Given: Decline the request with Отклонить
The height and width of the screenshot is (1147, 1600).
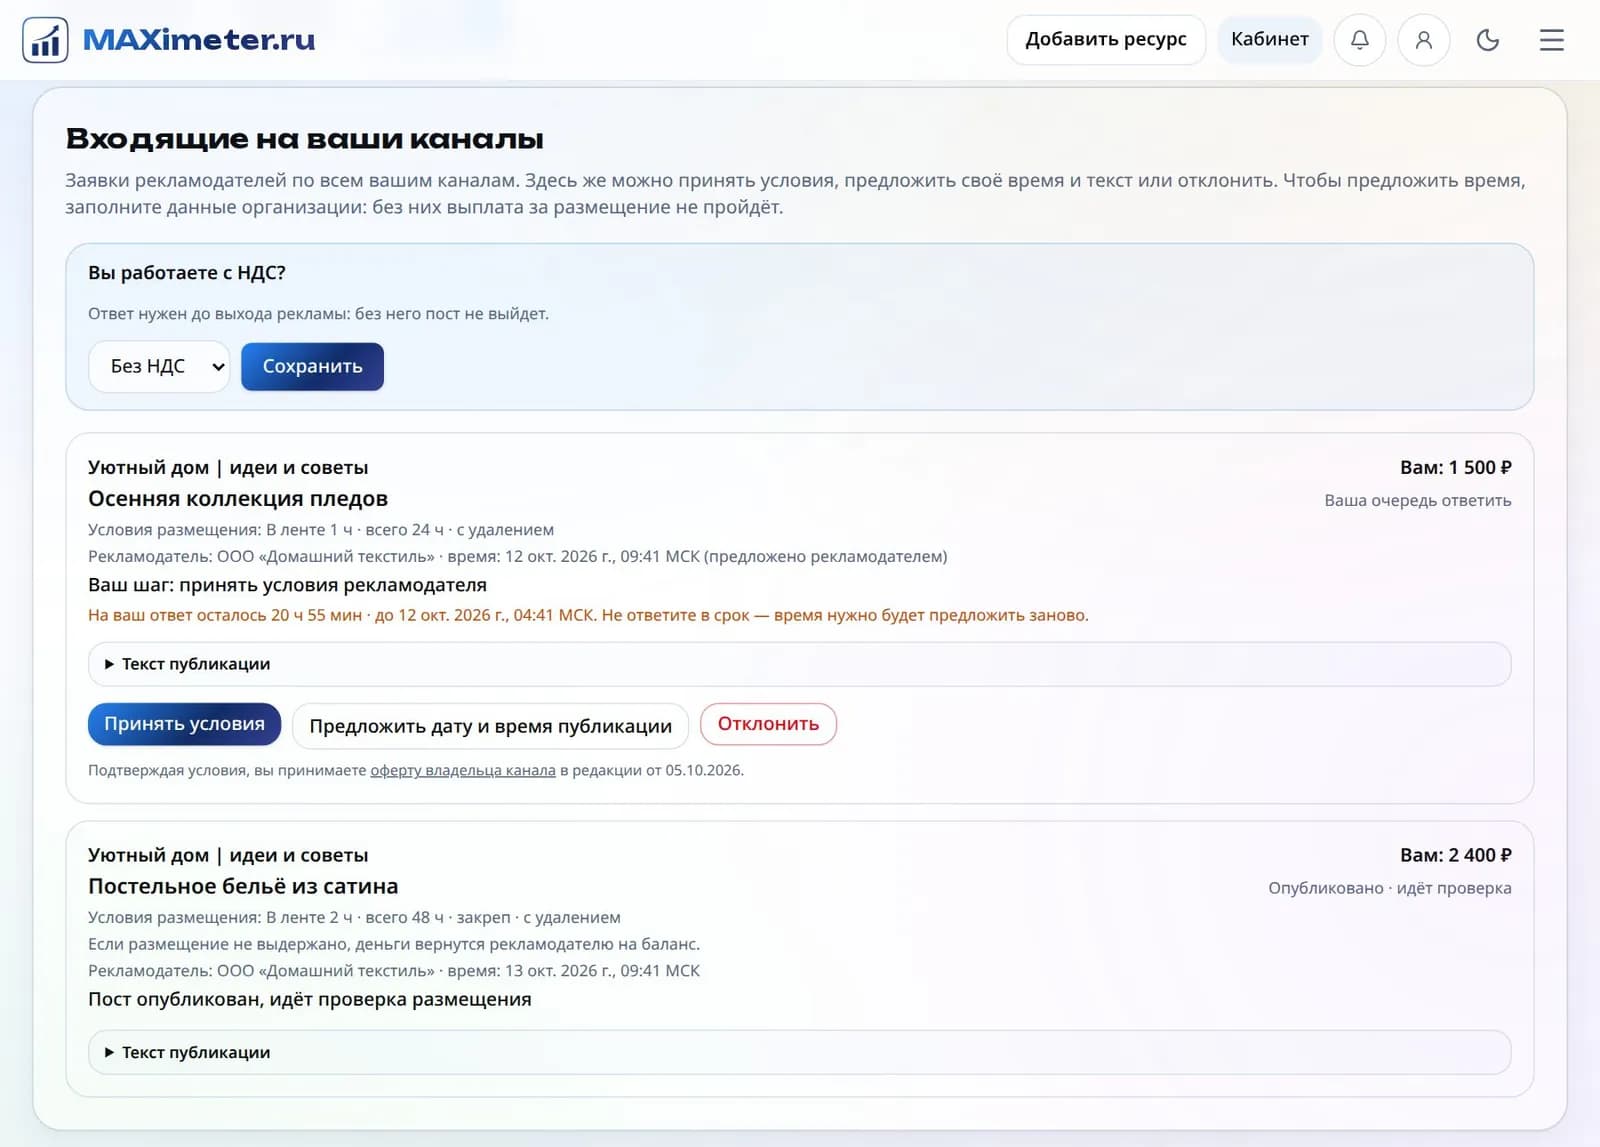Looking at the screenshot, I should click(768, 724).
